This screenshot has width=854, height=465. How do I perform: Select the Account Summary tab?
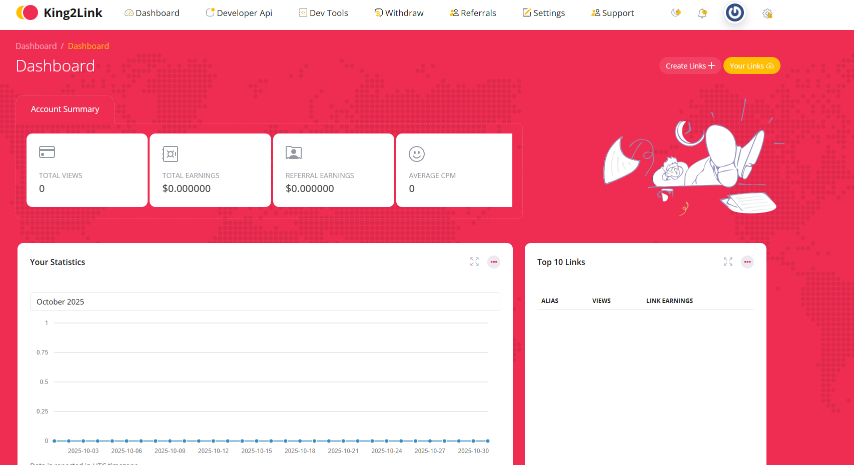(65, 109)
